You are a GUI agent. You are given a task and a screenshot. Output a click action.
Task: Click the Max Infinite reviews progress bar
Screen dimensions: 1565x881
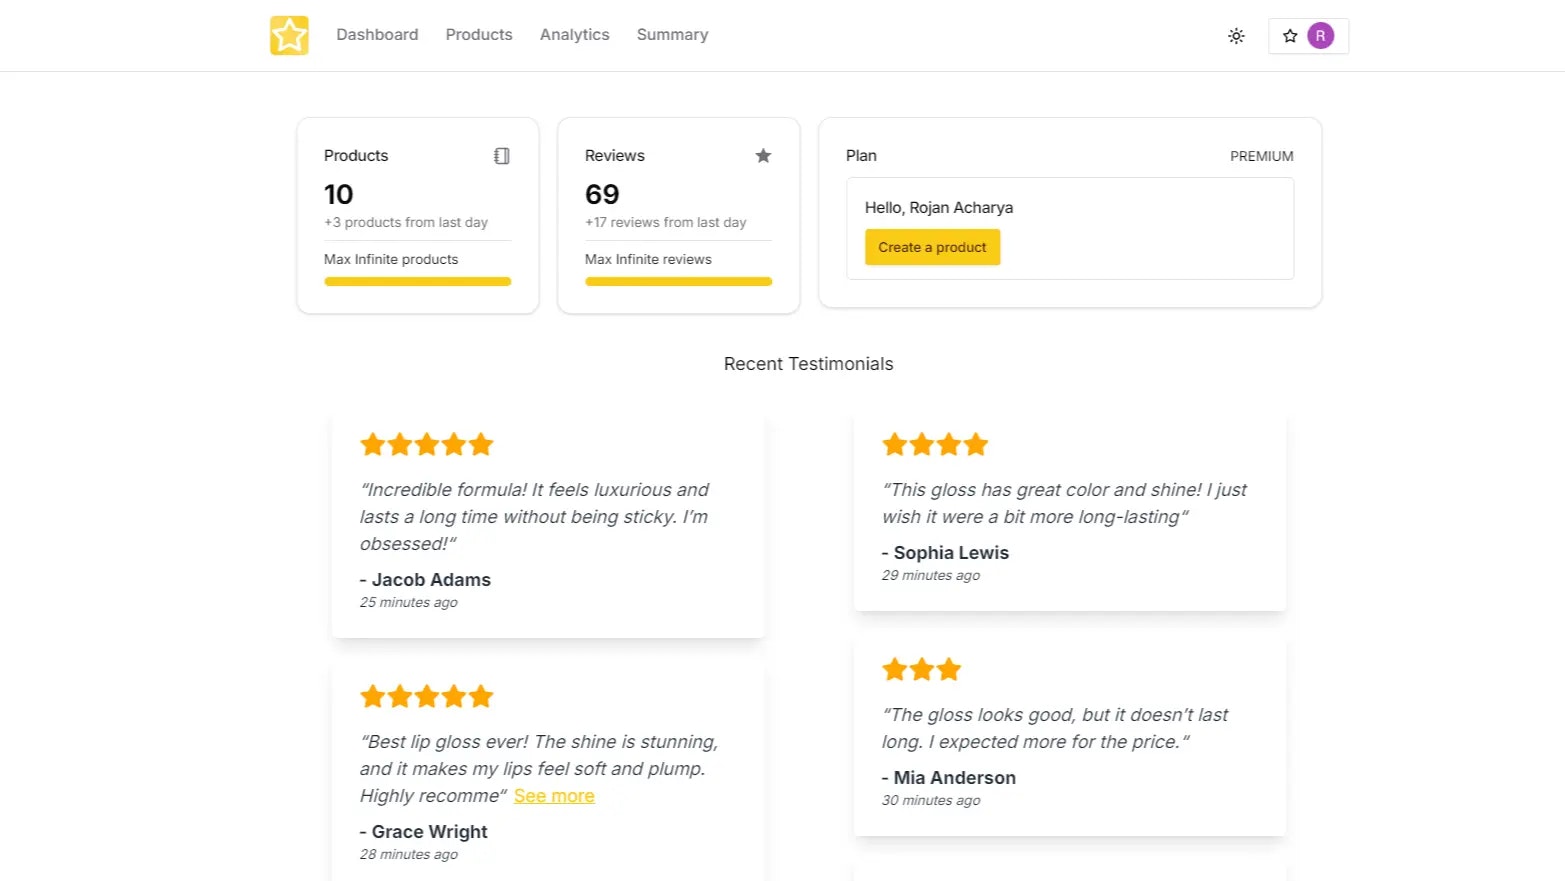click(678, 282)
